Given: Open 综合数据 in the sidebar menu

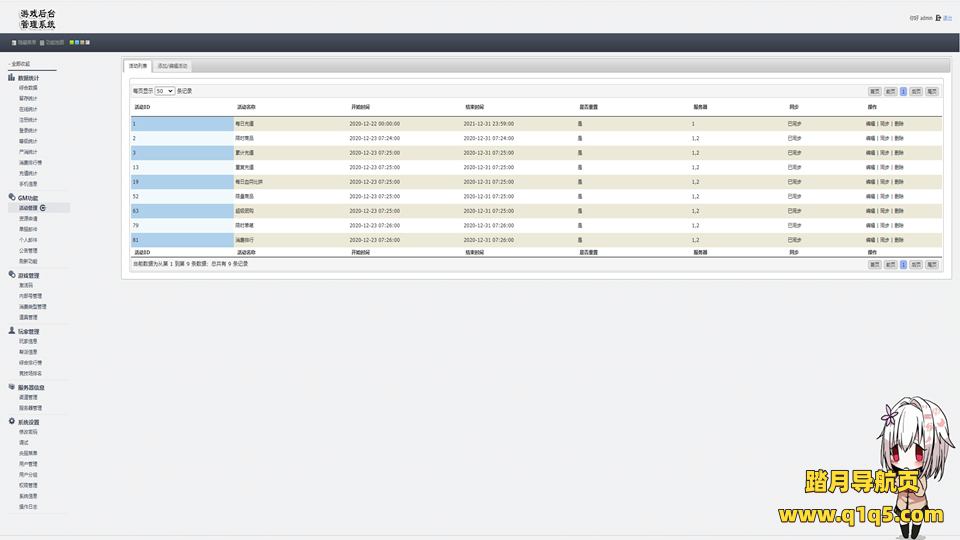Looking at the screenshot, I should point(28,88).
